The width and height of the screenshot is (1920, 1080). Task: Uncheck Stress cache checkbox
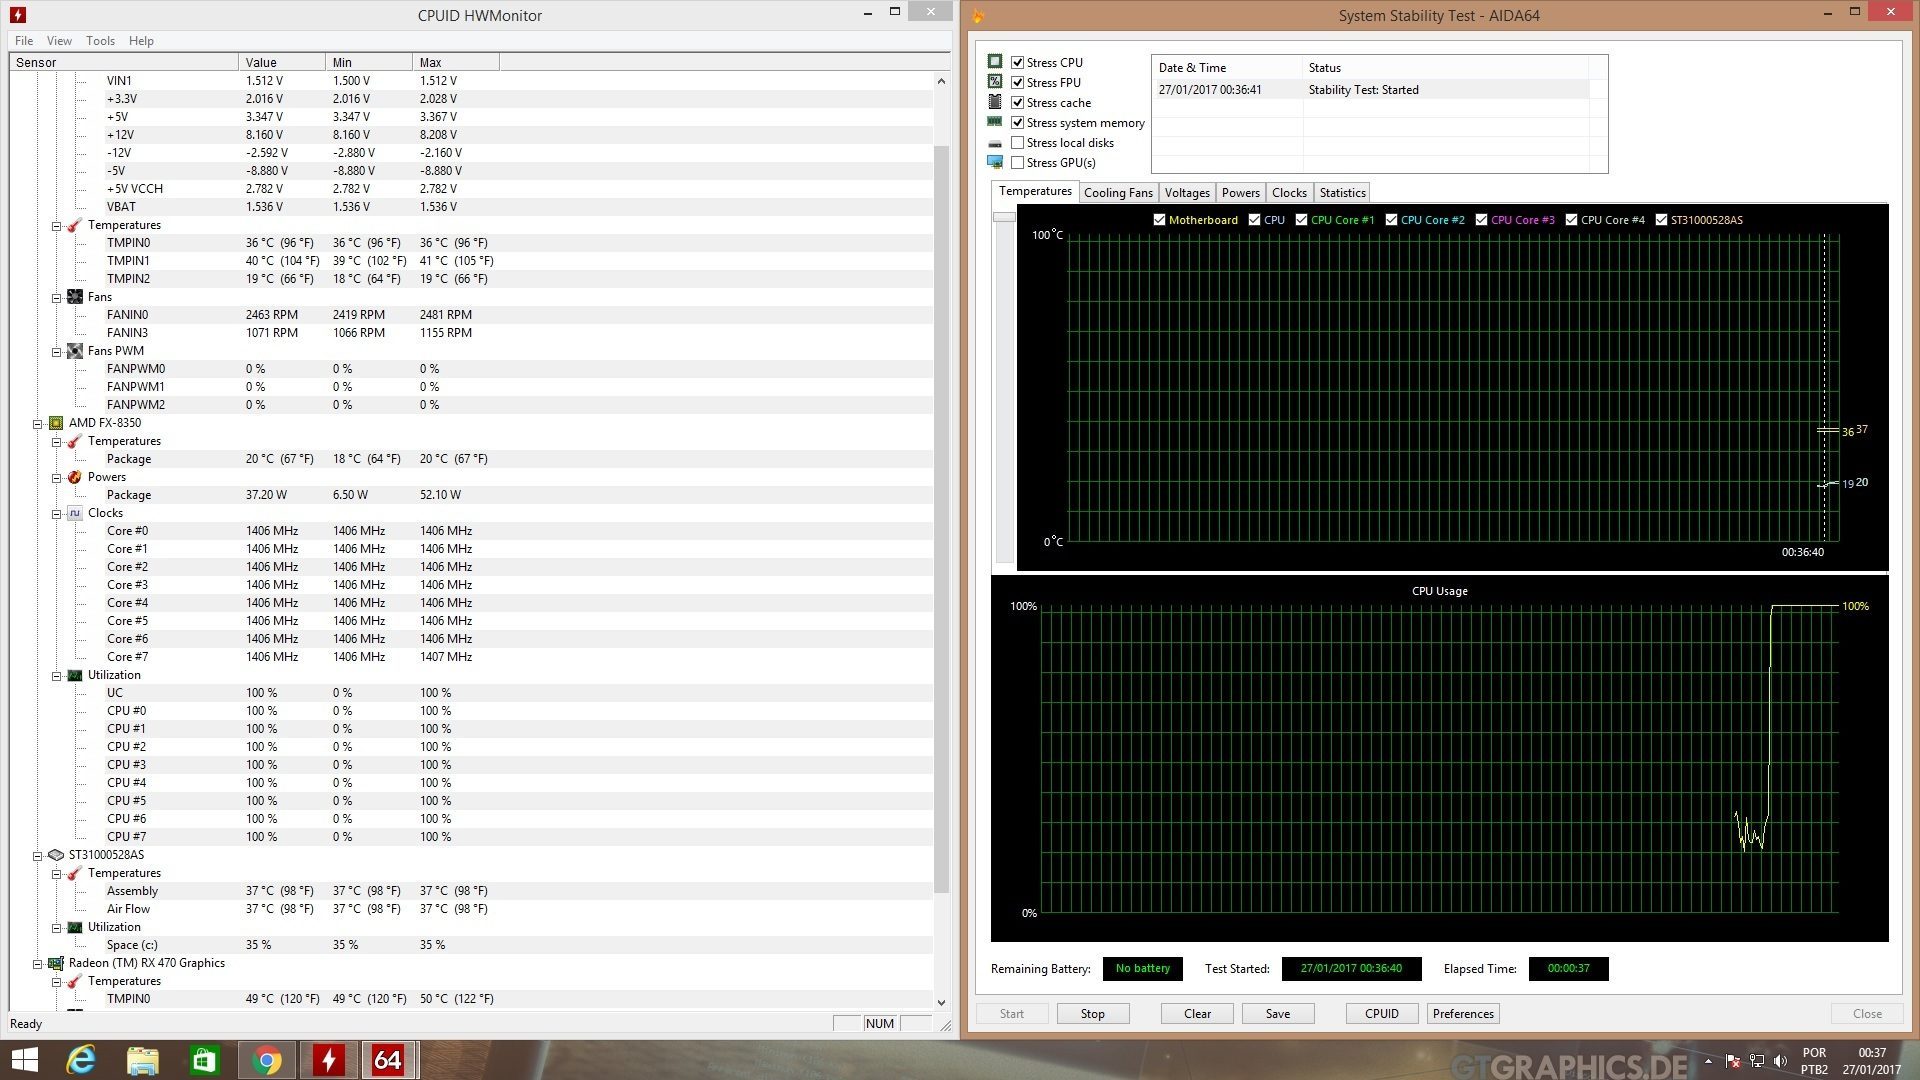(1017, 102)
